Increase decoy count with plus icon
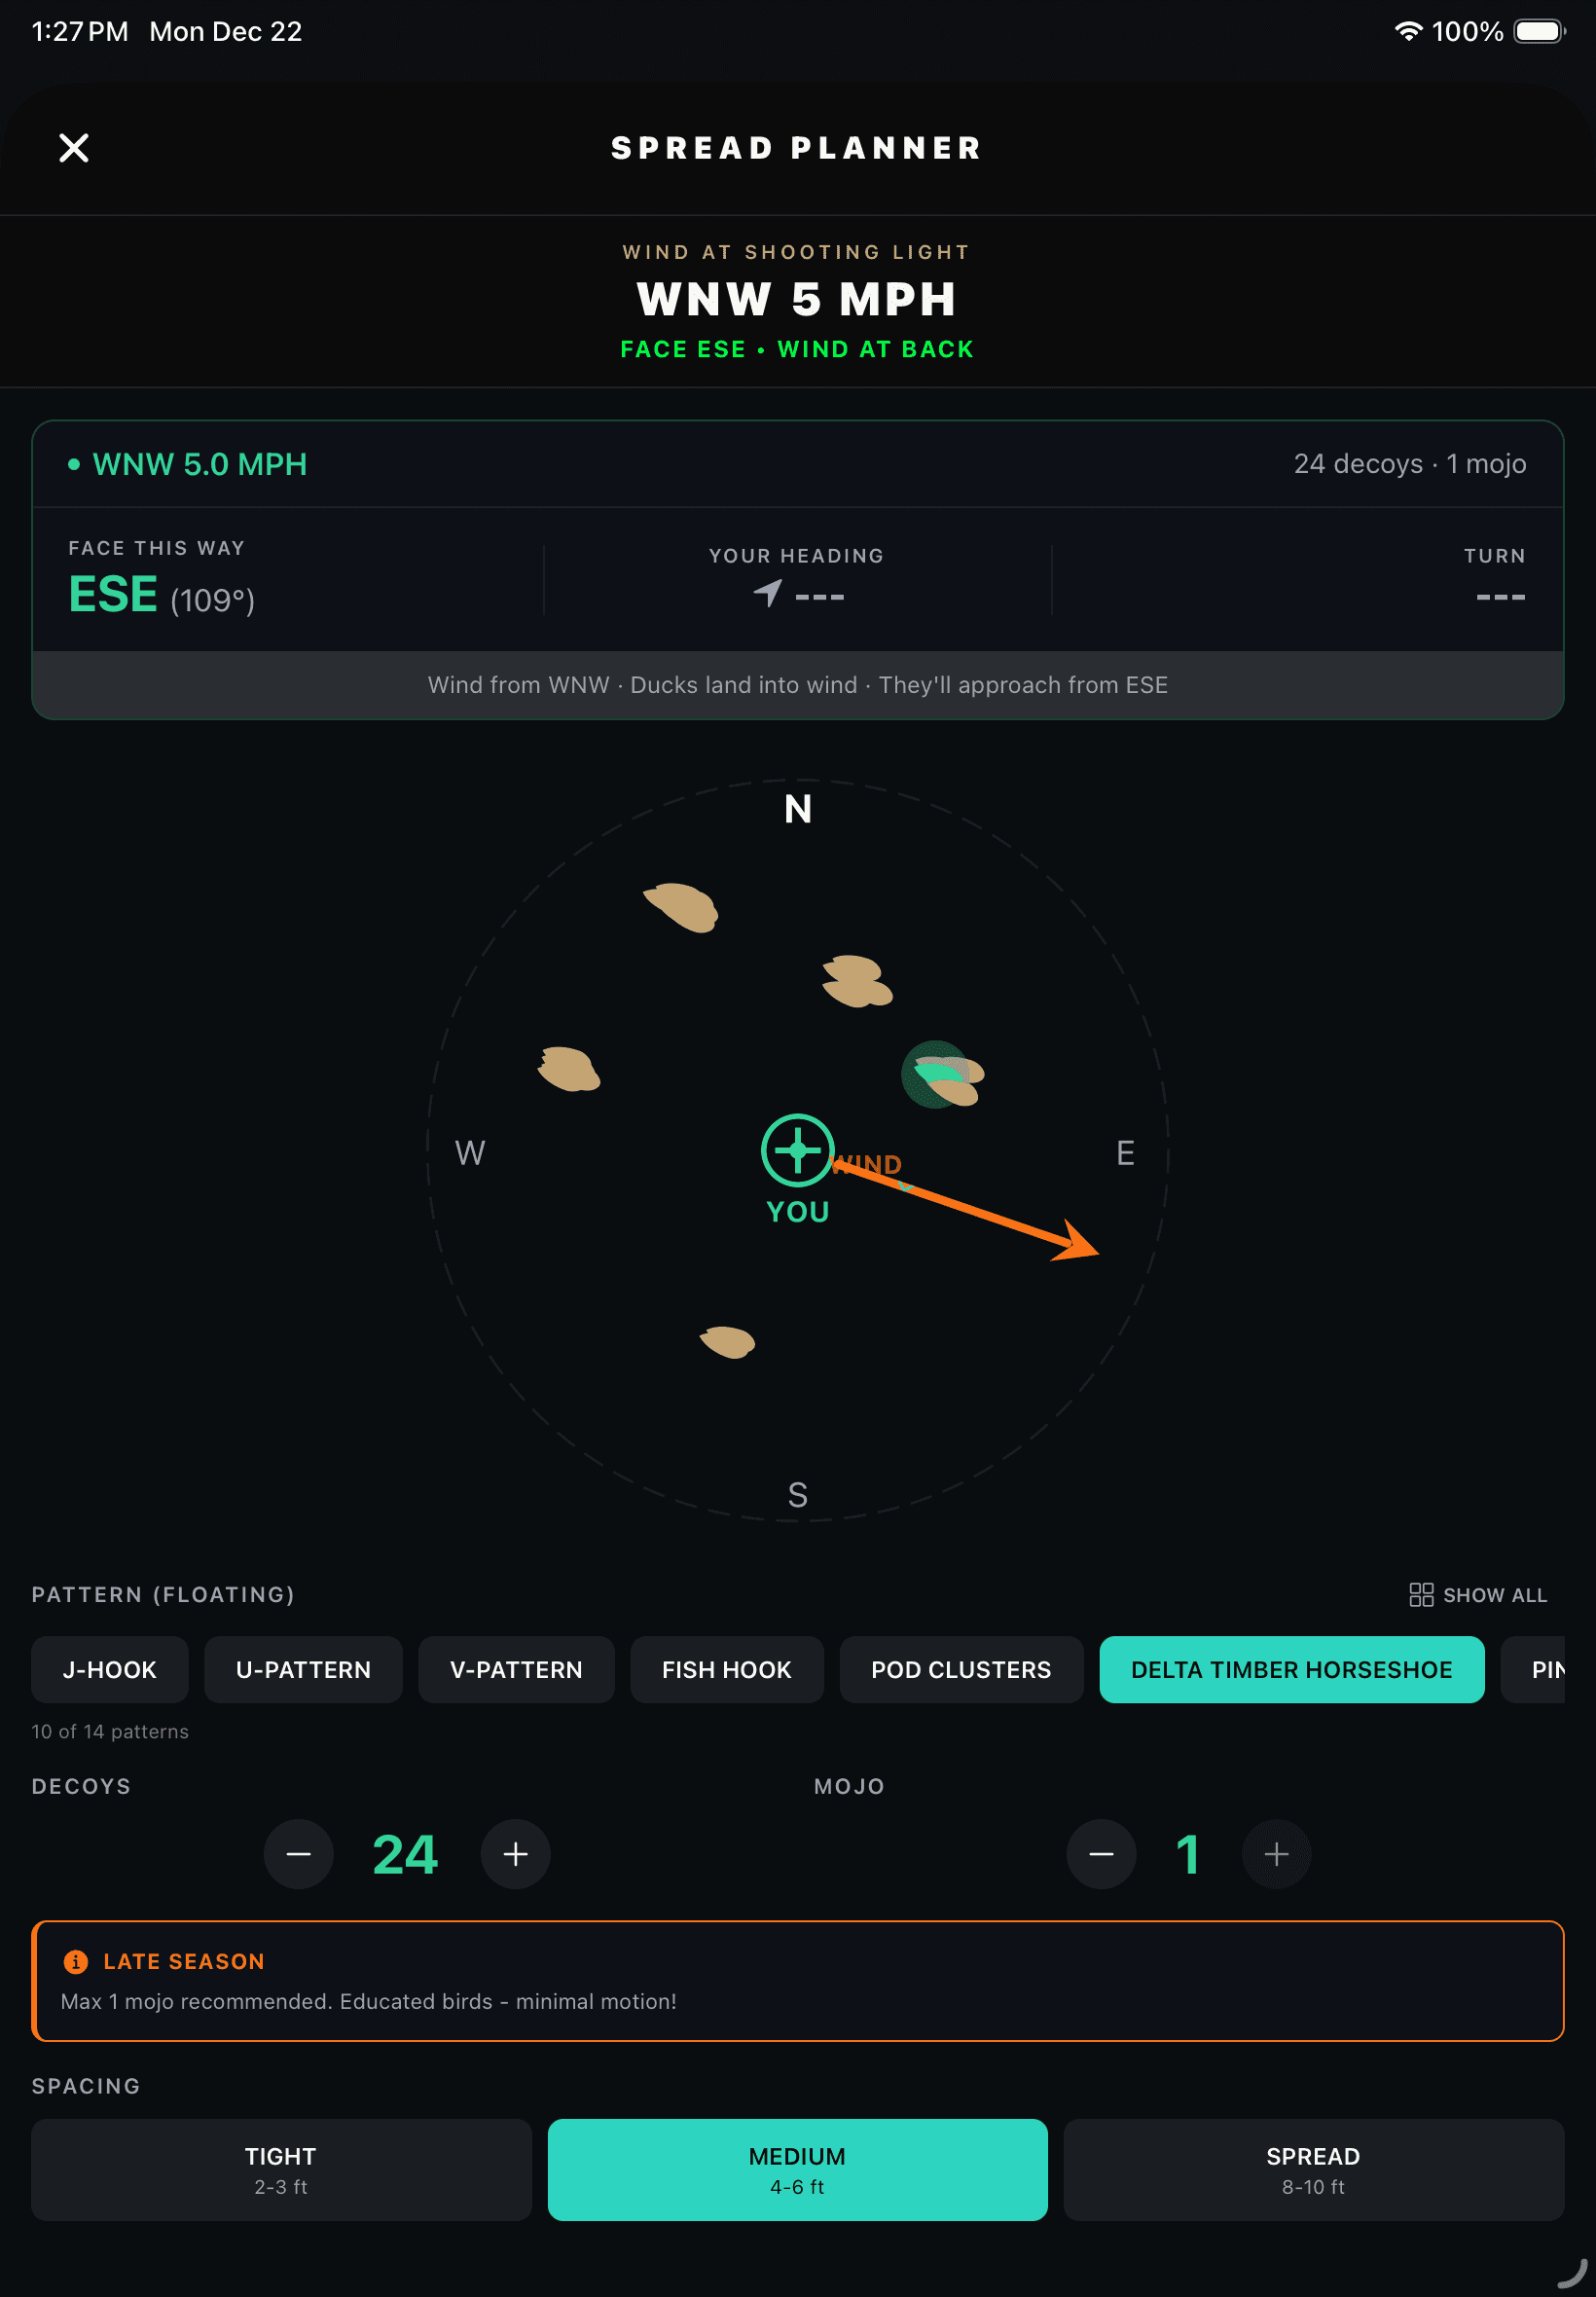1596x2297 pixels. pyautogui.click(x=515, y=1853)
